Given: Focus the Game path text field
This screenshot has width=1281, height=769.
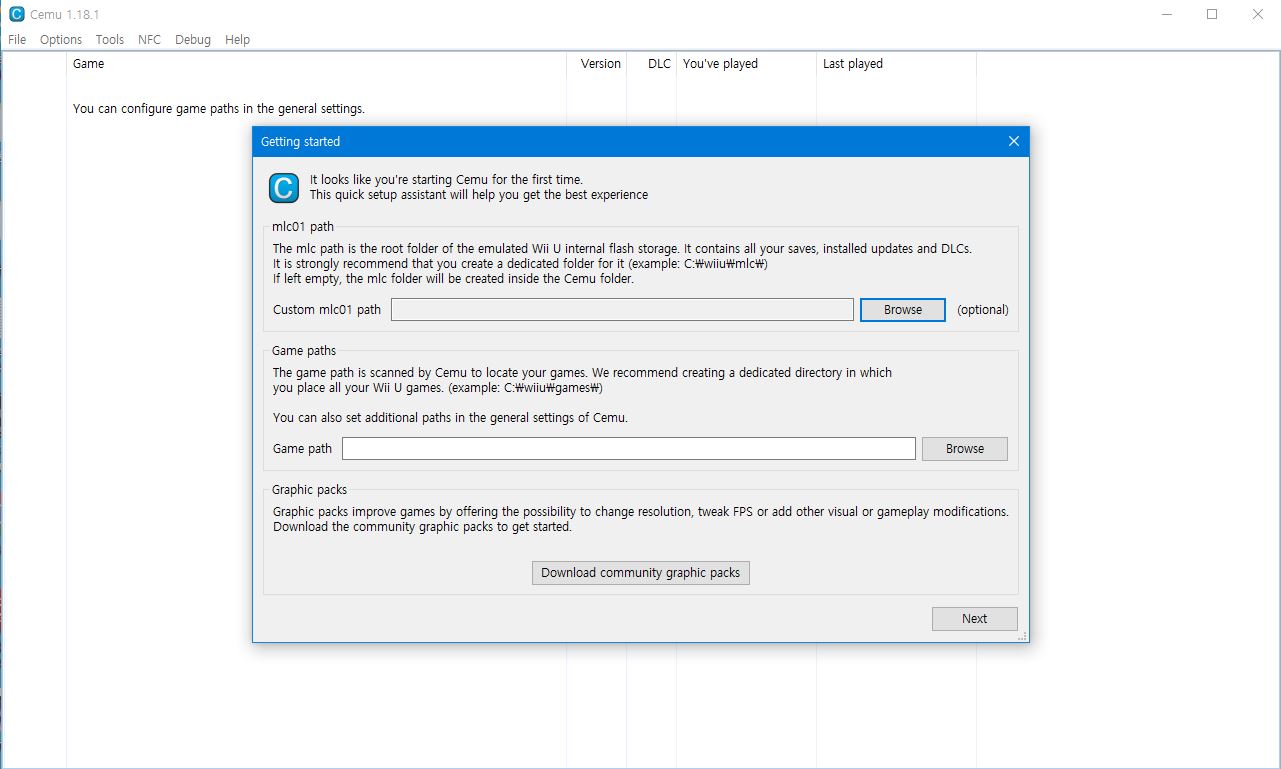Looking at the screenshot, I should coord(629,449).
